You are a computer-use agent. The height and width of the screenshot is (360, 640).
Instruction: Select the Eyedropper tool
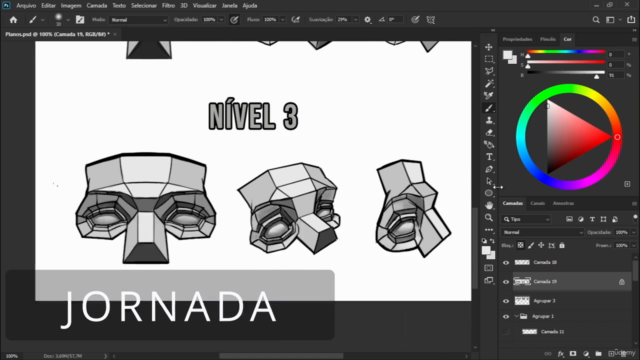[489, 96]
